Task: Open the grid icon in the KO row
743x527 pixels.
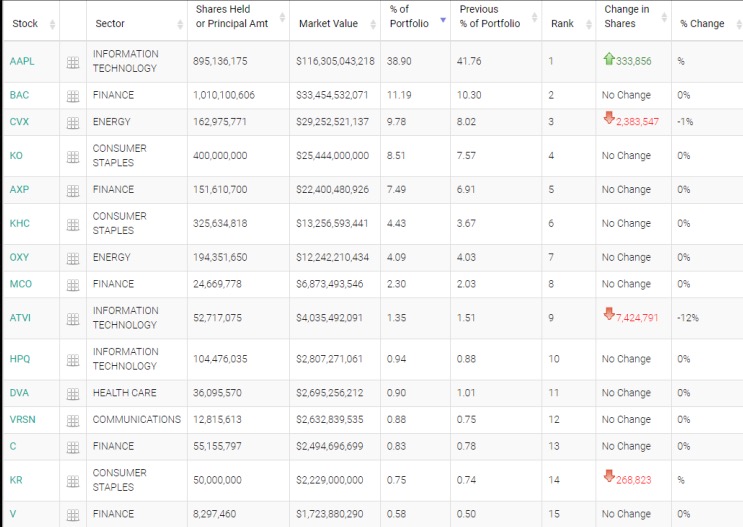Action: [x=73, y=157]
